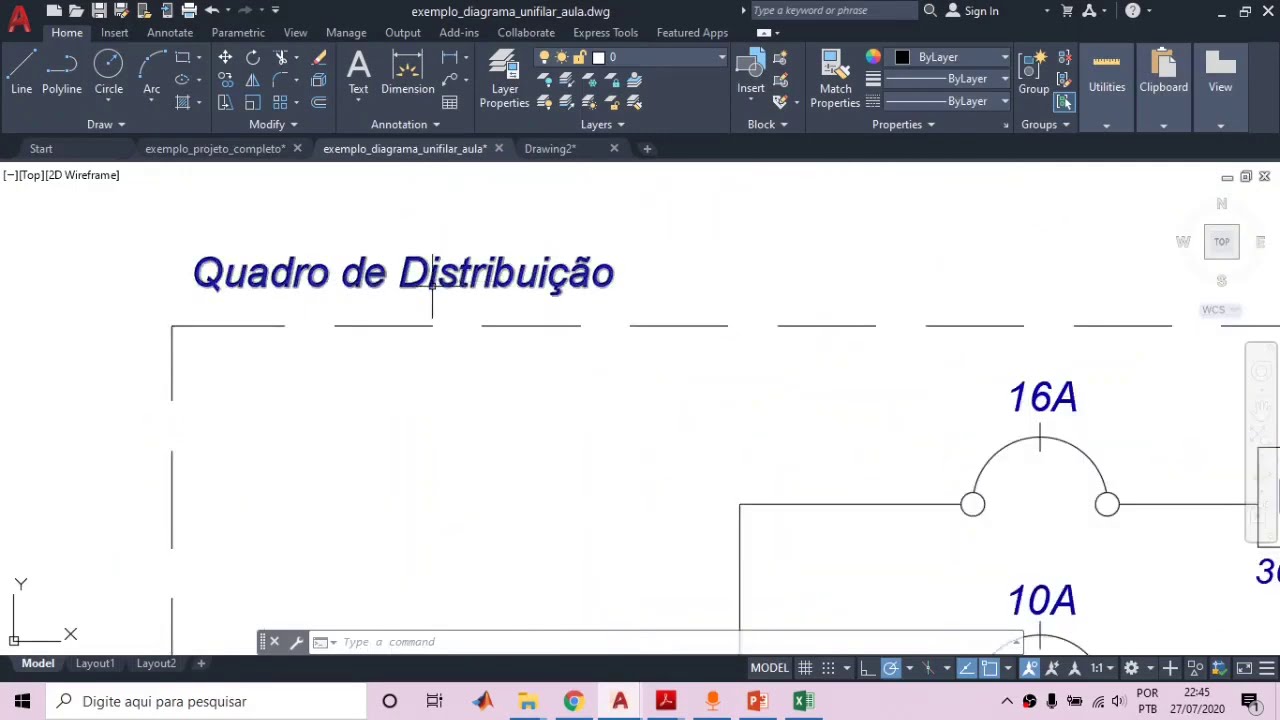Click the Trim scissors tool
The height and width of the screenshot is (720, 1280).
coord(281,58)
